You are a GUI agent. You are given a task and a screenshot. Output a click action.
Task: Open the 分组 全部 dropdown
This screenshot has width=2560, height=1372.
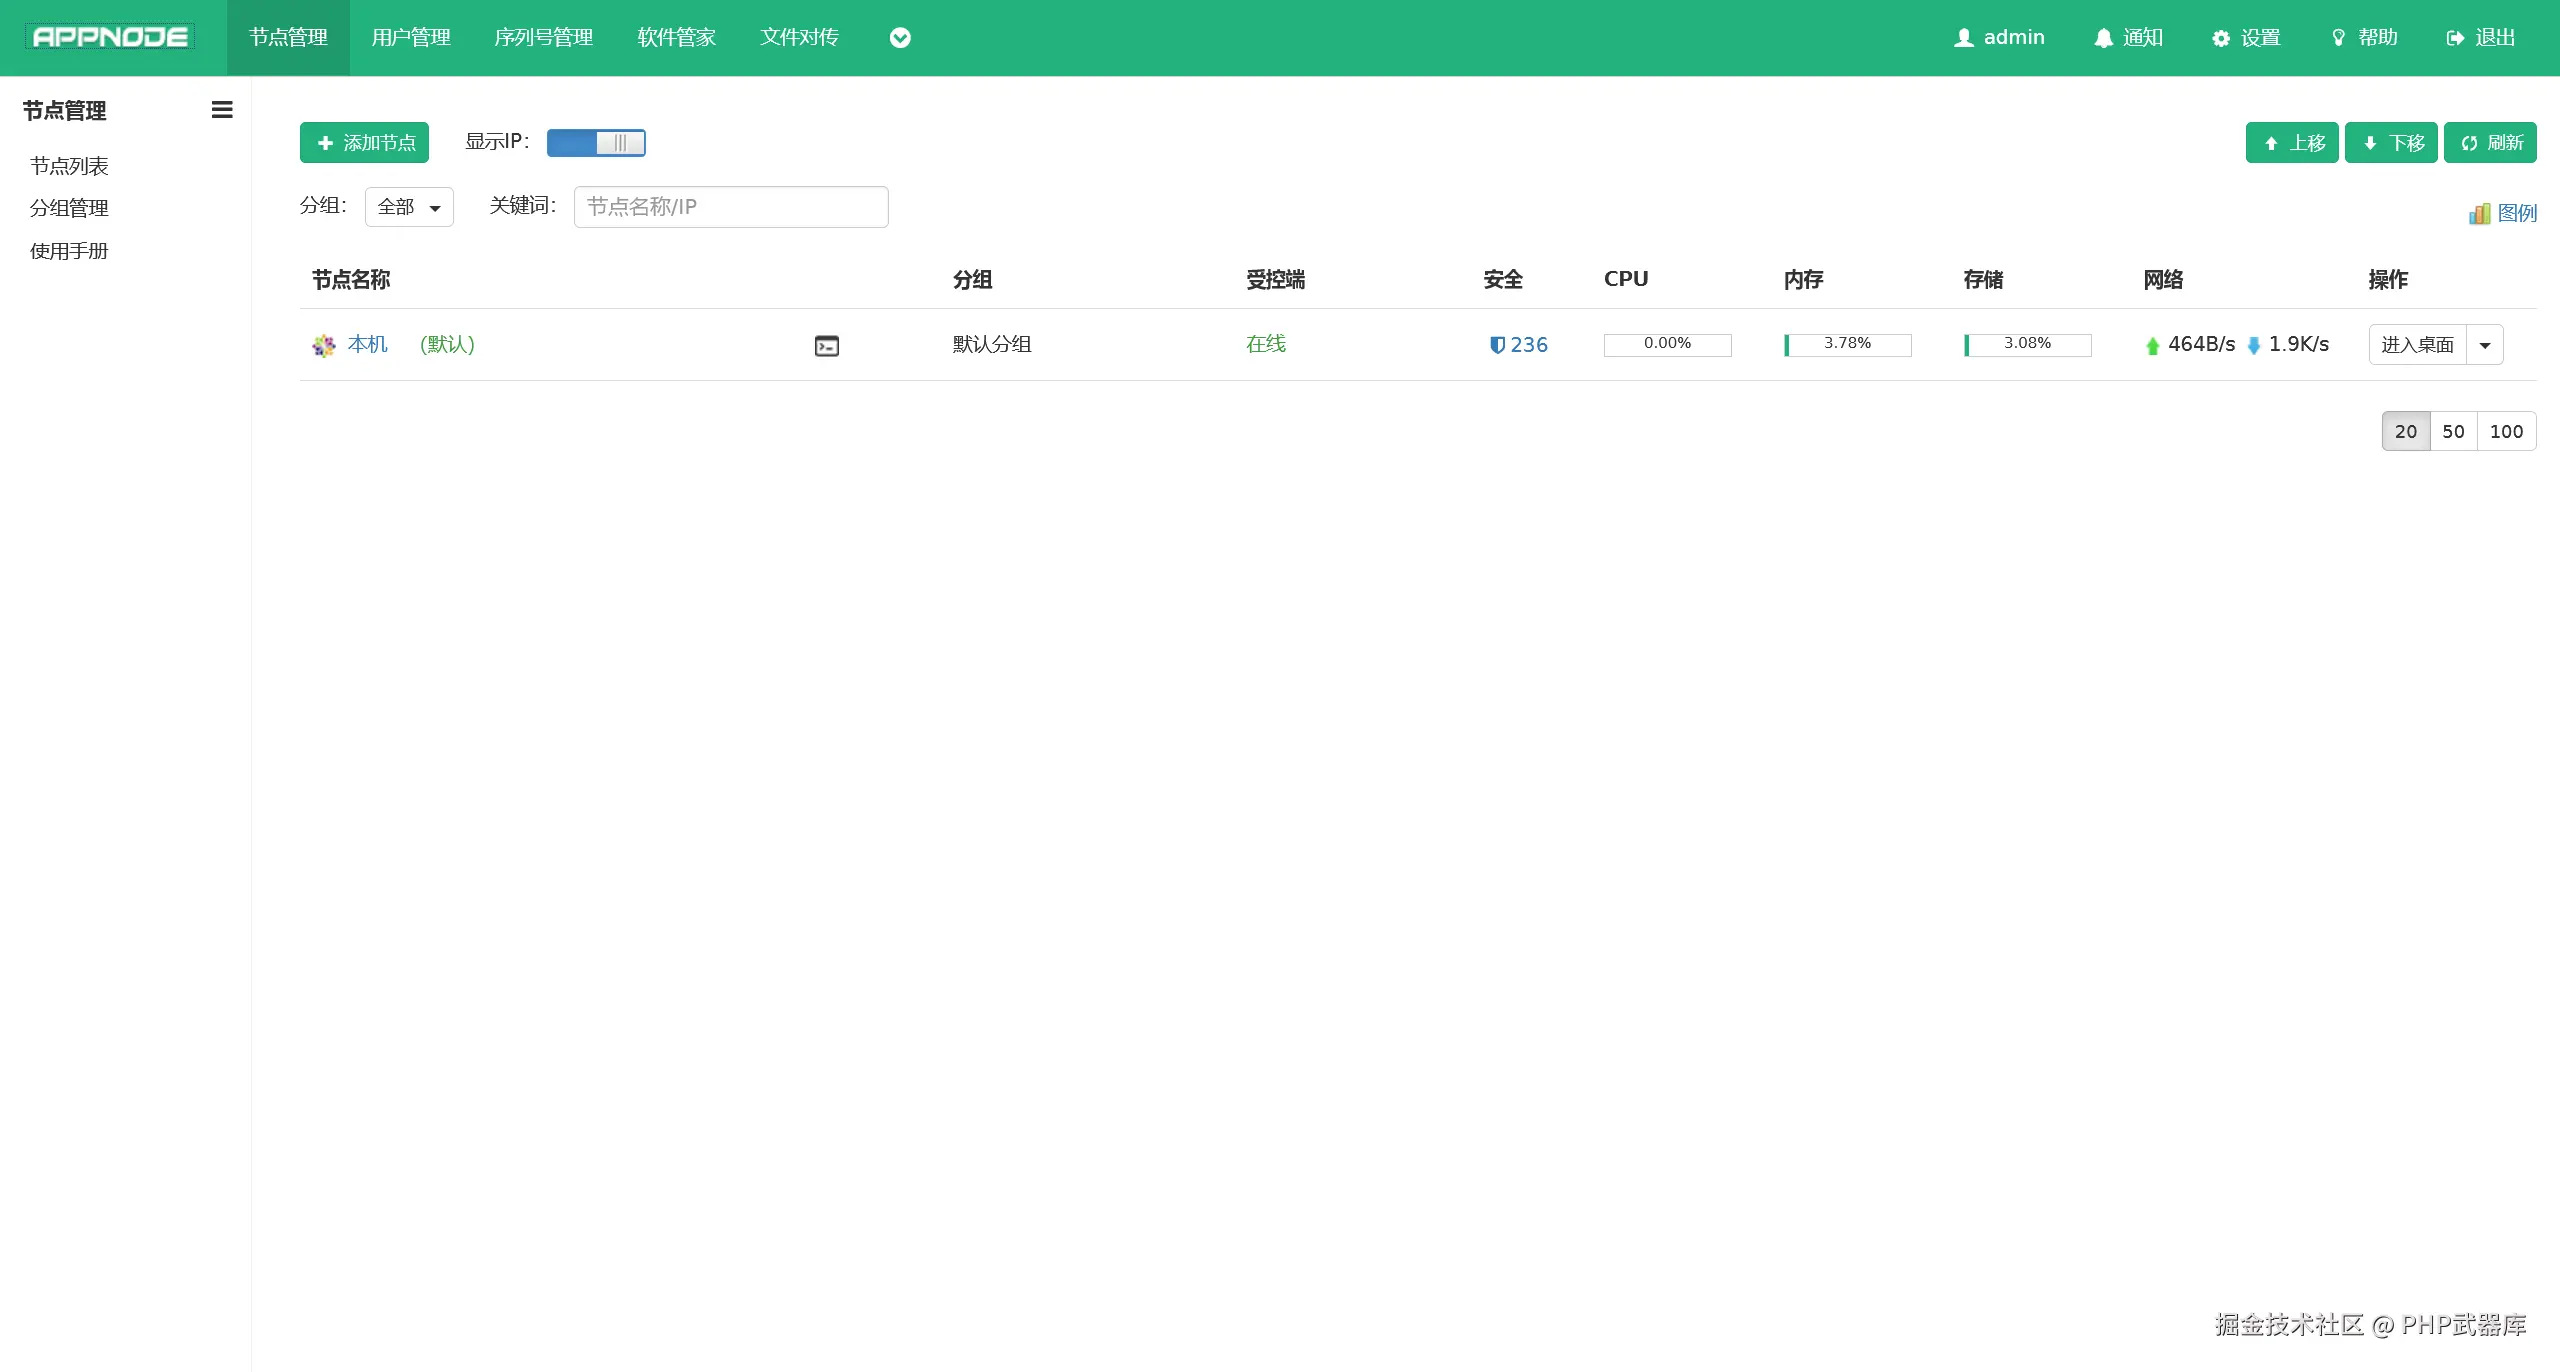pyautogui.click(x=409, y=207)
